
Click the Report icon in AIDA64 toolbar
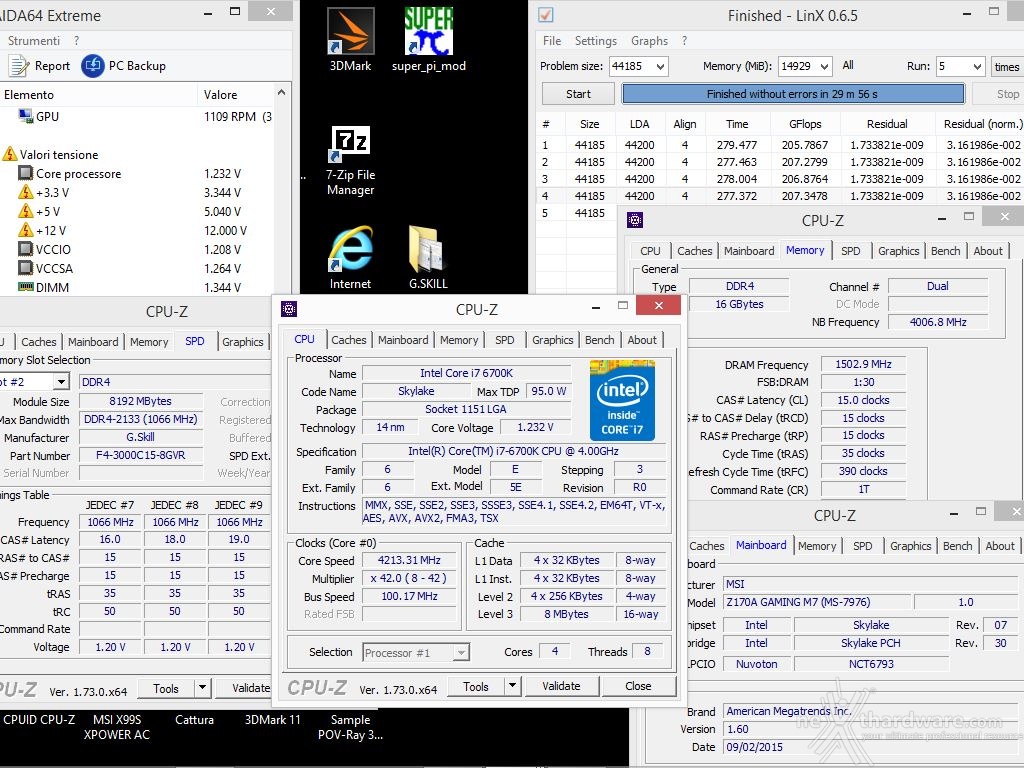pyautogui.click(x=18, y=66)
